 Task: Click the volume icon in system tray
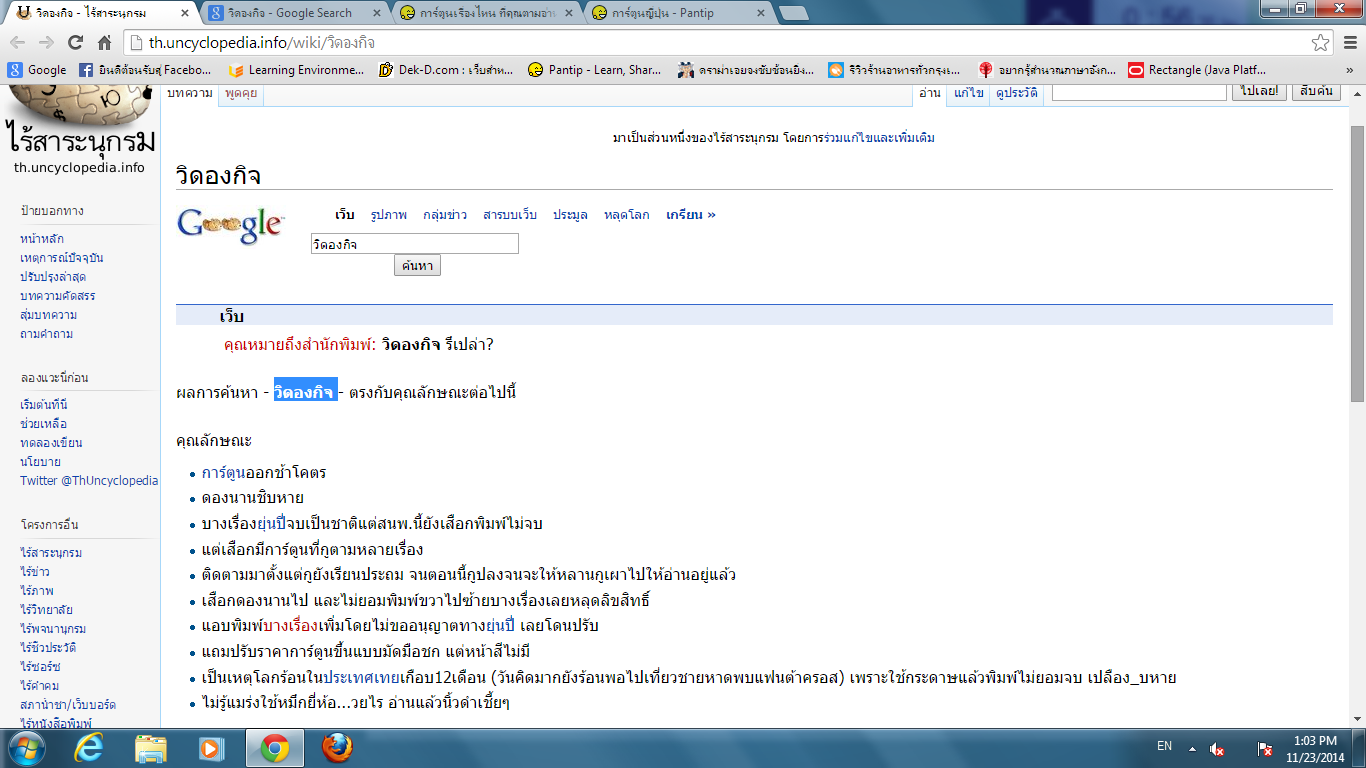pos(1217,748)
